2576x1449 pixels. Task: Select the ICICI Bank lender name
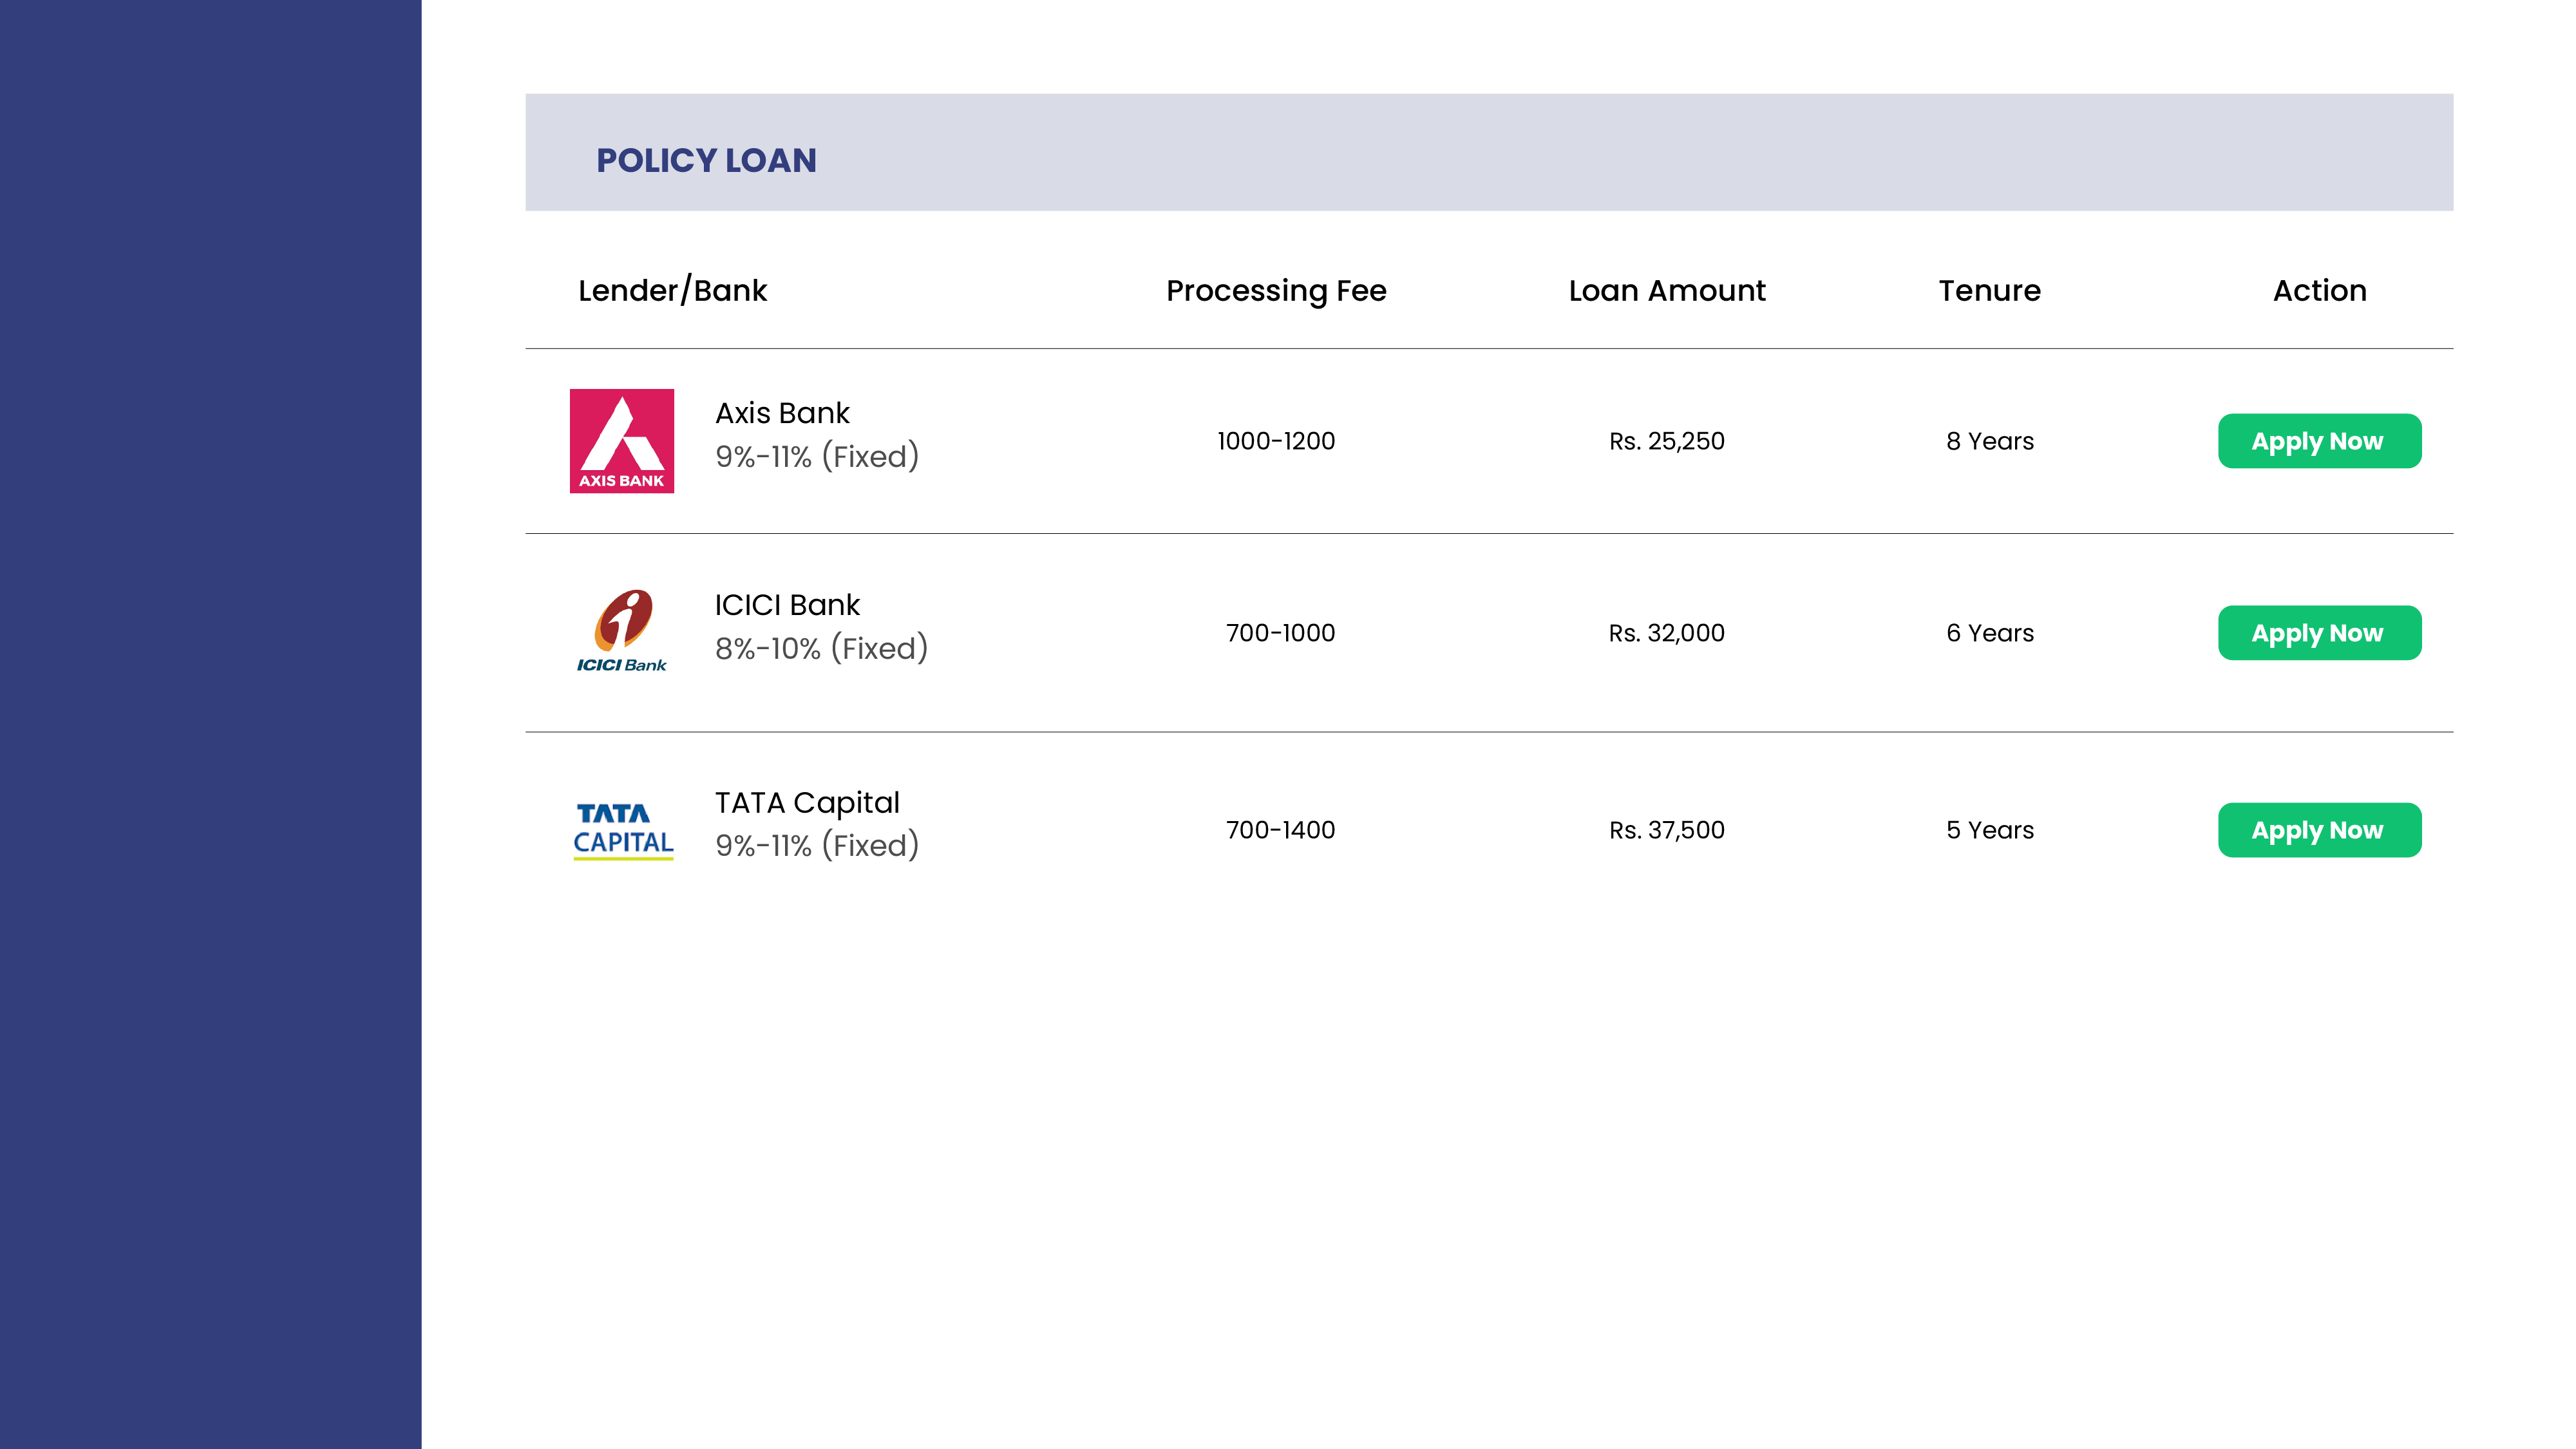tap(787, 605)
